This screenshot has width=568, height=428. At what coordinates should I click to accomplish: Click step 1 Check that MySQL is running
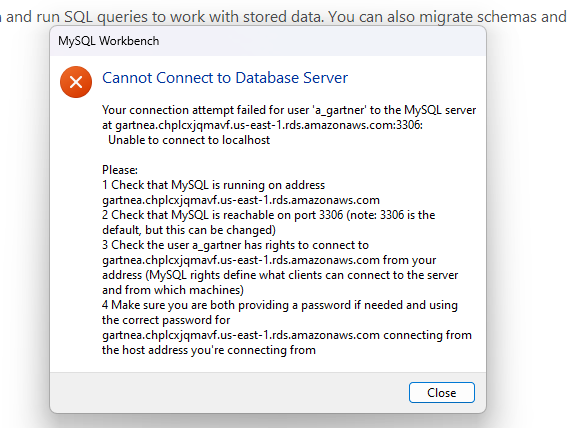click(x=214, y=185)
